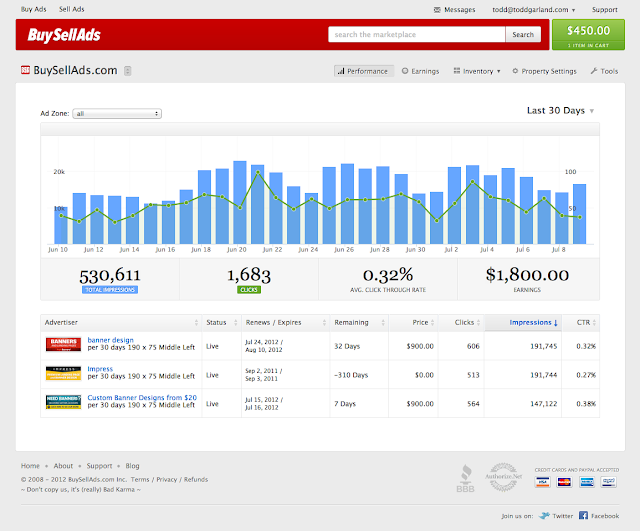Click the Total Impressions blue legend label
Image resolution: width=640 pixels, height=531 pixels.
110,290
